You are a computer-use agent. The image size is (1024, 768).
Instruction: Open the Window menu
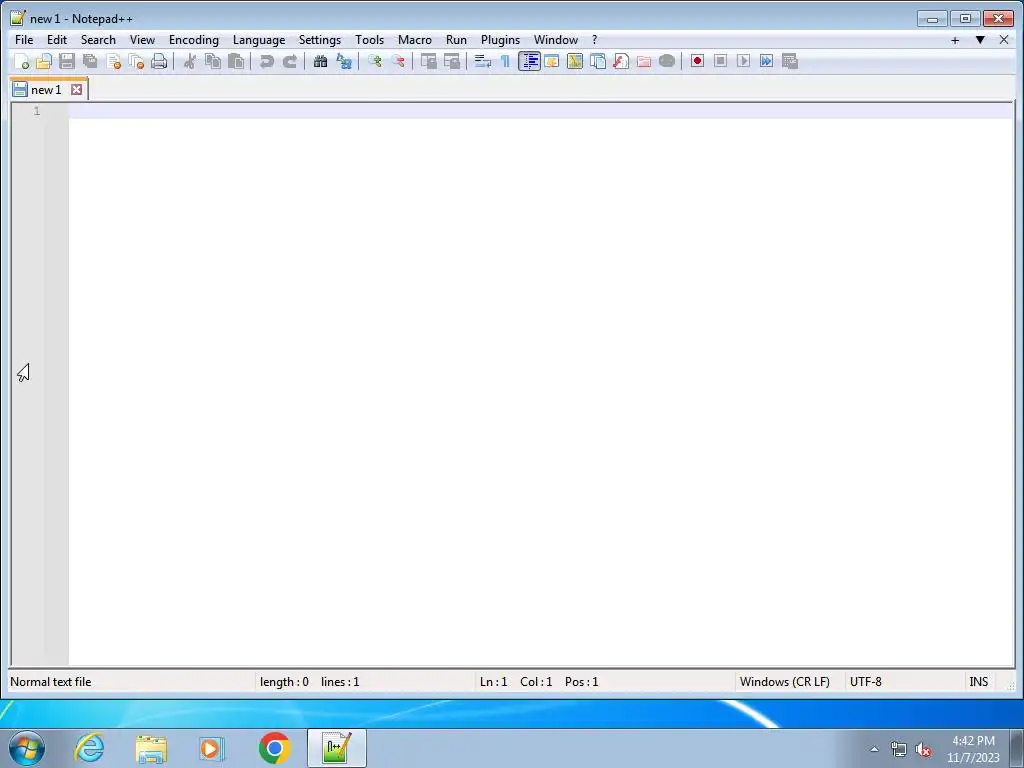point(556,40)
